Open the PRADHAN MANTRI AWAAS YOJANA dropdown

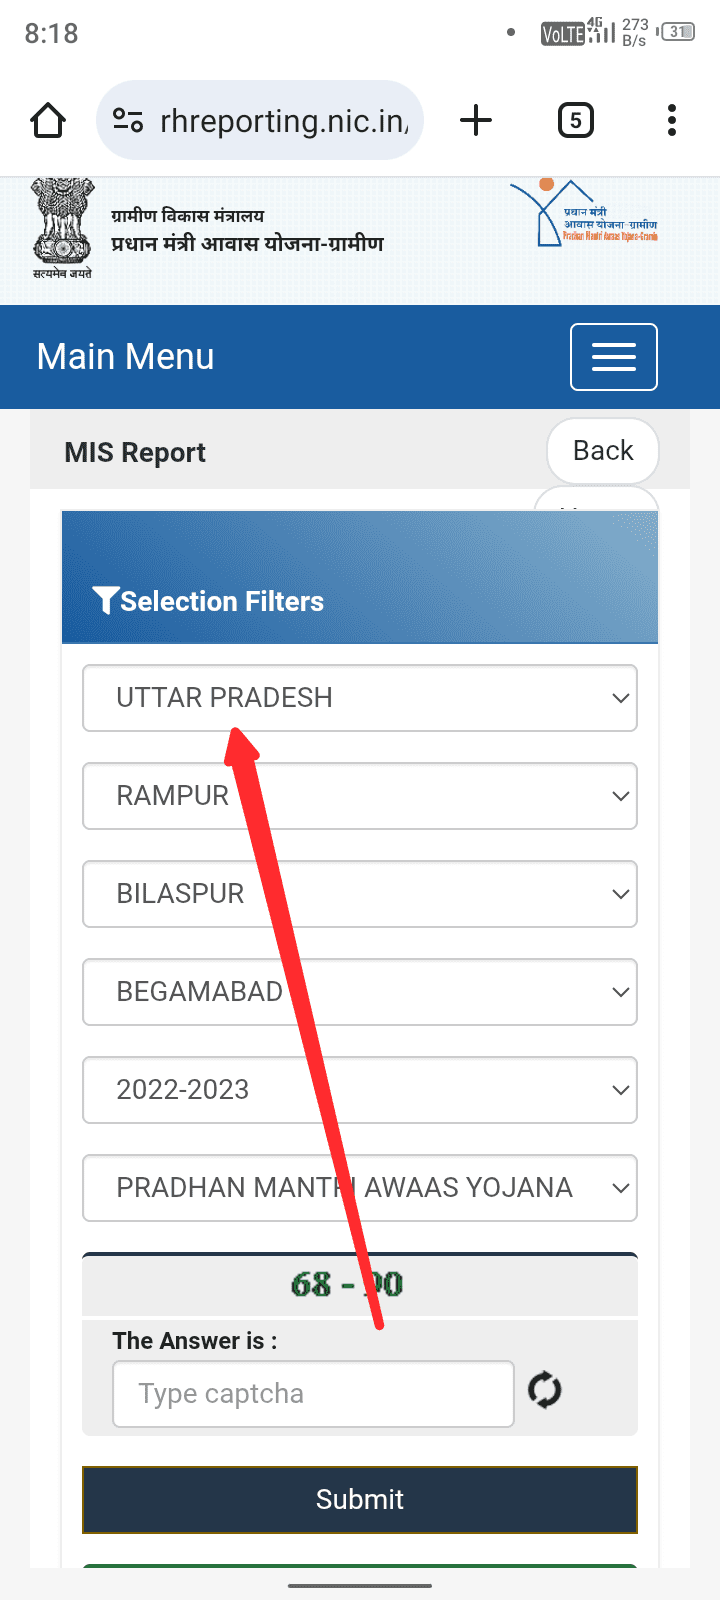pyautogui.click(x=360, y=1188)
